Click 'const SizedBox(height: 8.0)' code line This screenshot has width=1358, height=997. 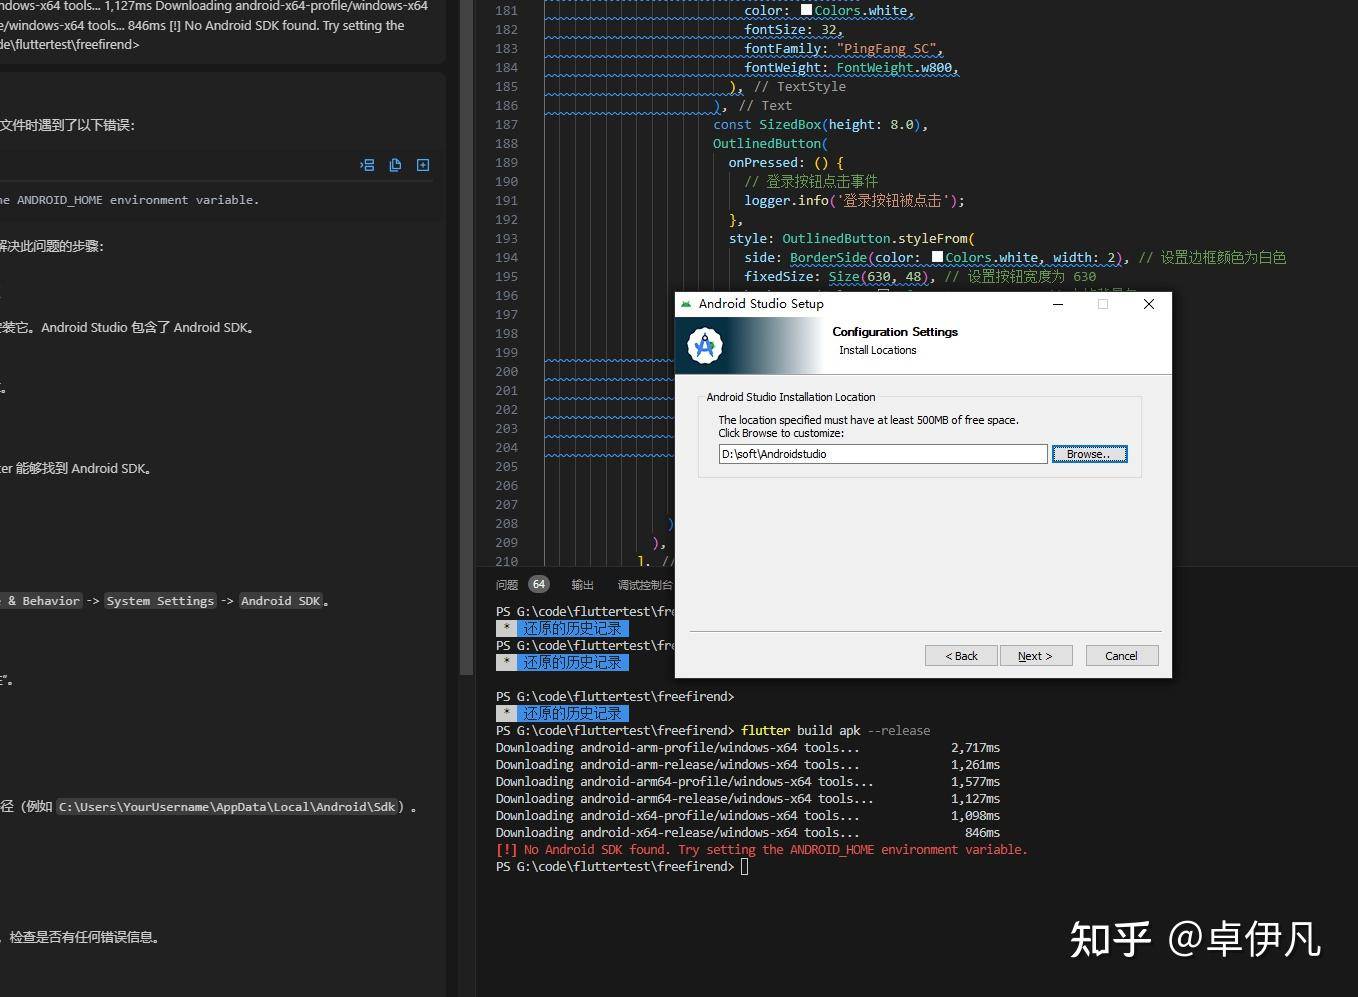820,125
